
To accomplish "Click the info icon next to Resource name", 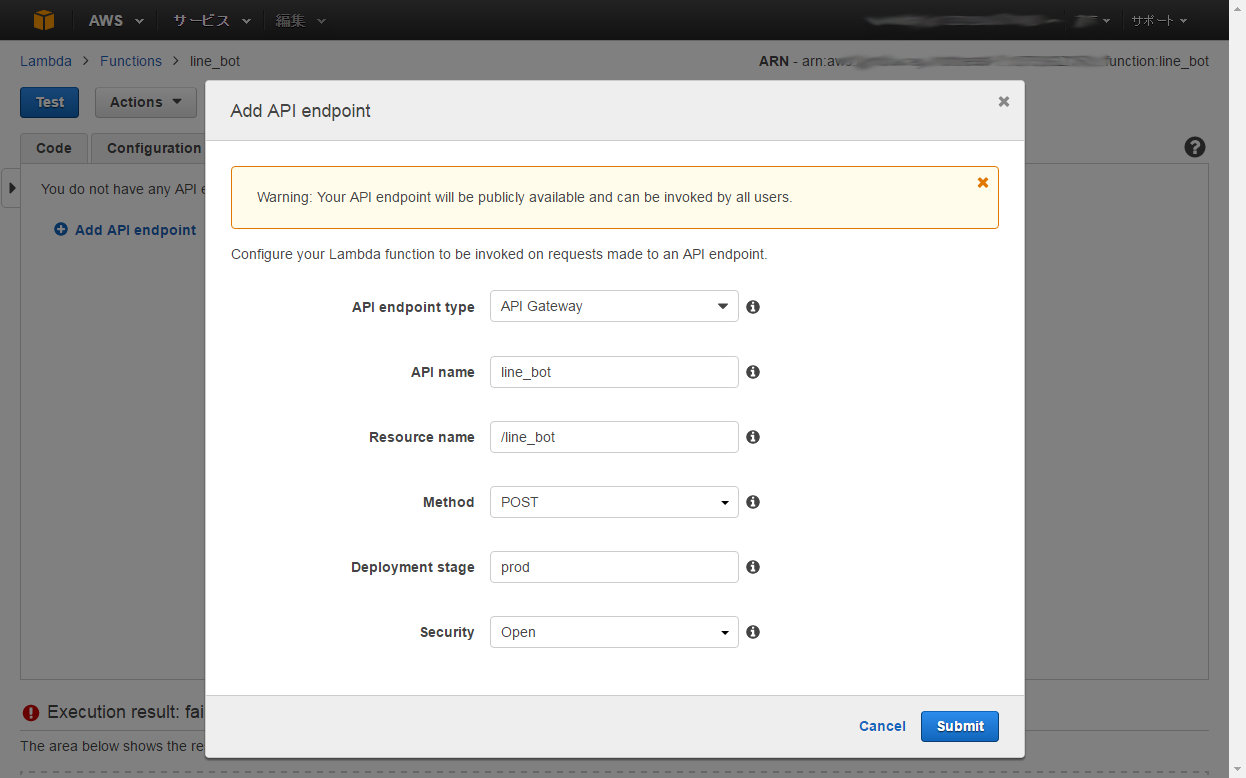I will coord(753,436).
